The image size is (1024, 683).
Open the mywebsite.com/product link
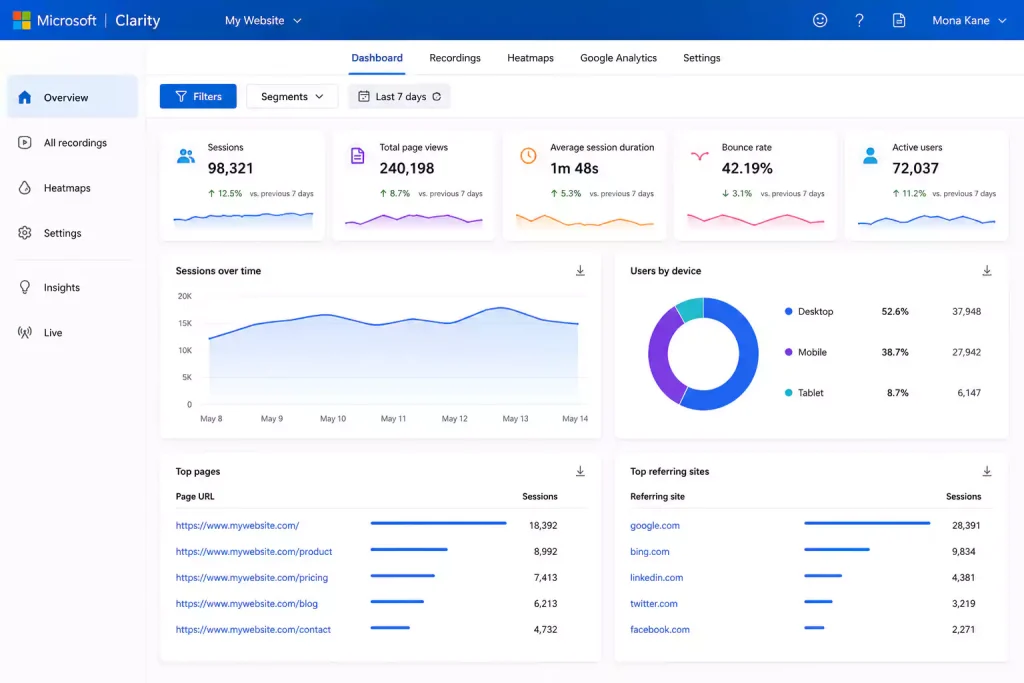point(253,551)
